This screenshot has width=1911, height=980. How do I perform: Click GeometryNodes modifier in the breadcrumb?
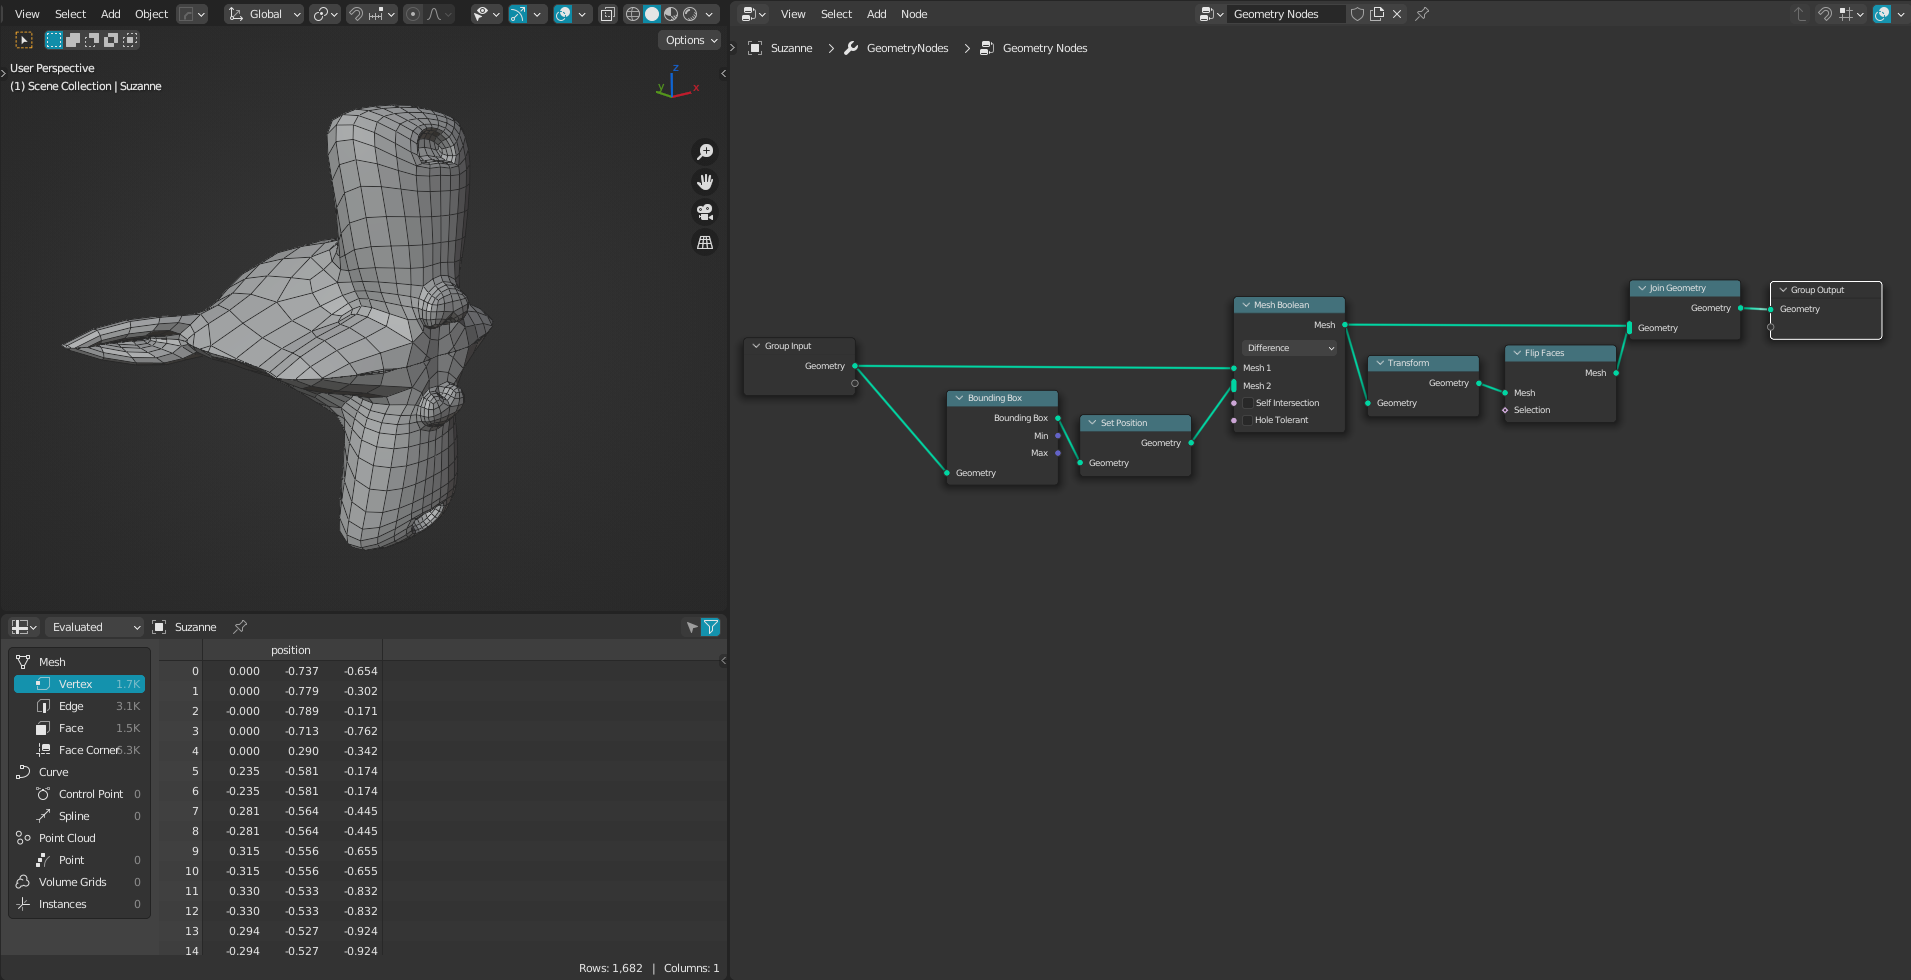point(906,48)
